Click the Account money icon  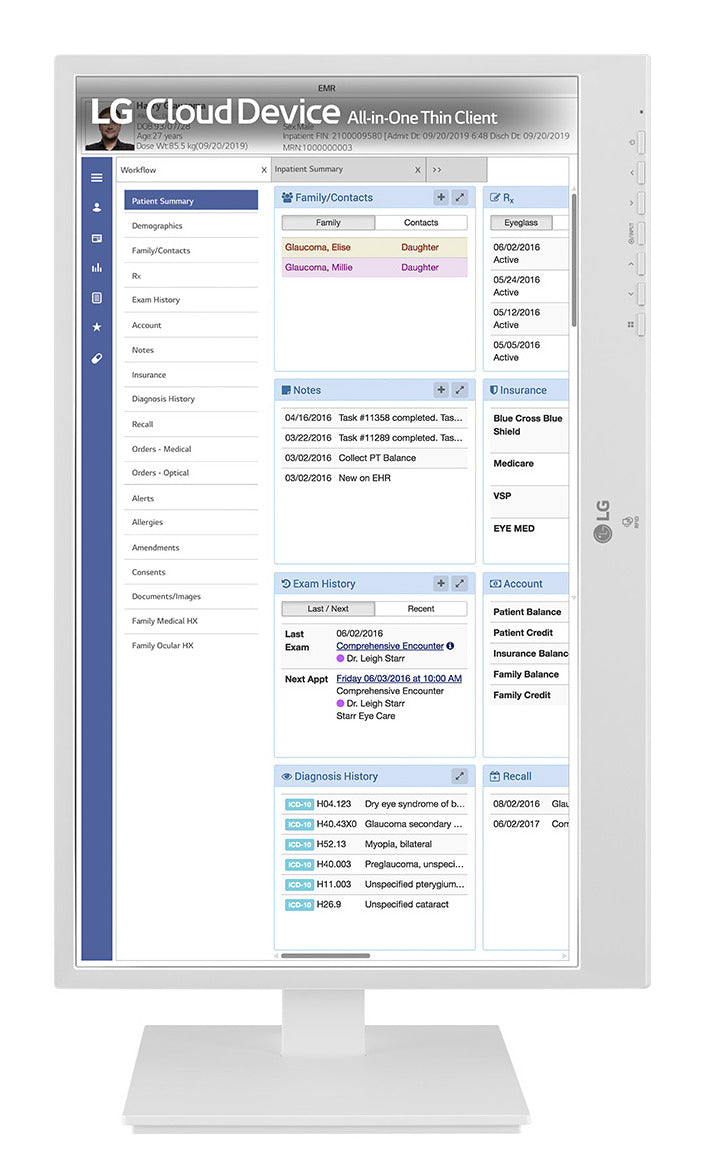pos(495,584)
